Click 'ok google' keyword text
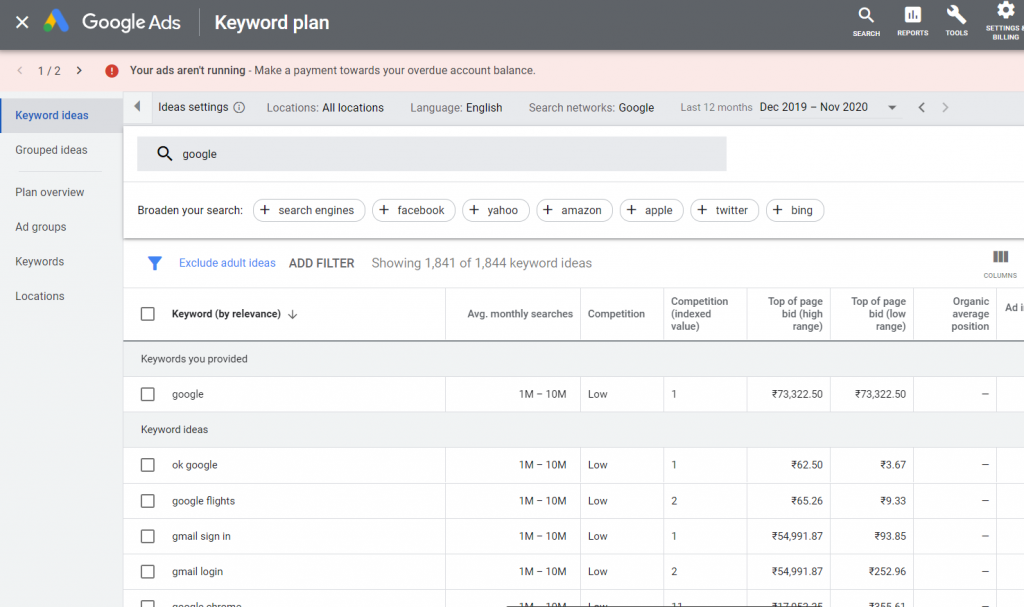Viewport: 1024px width, 607px height. (195, 465)
